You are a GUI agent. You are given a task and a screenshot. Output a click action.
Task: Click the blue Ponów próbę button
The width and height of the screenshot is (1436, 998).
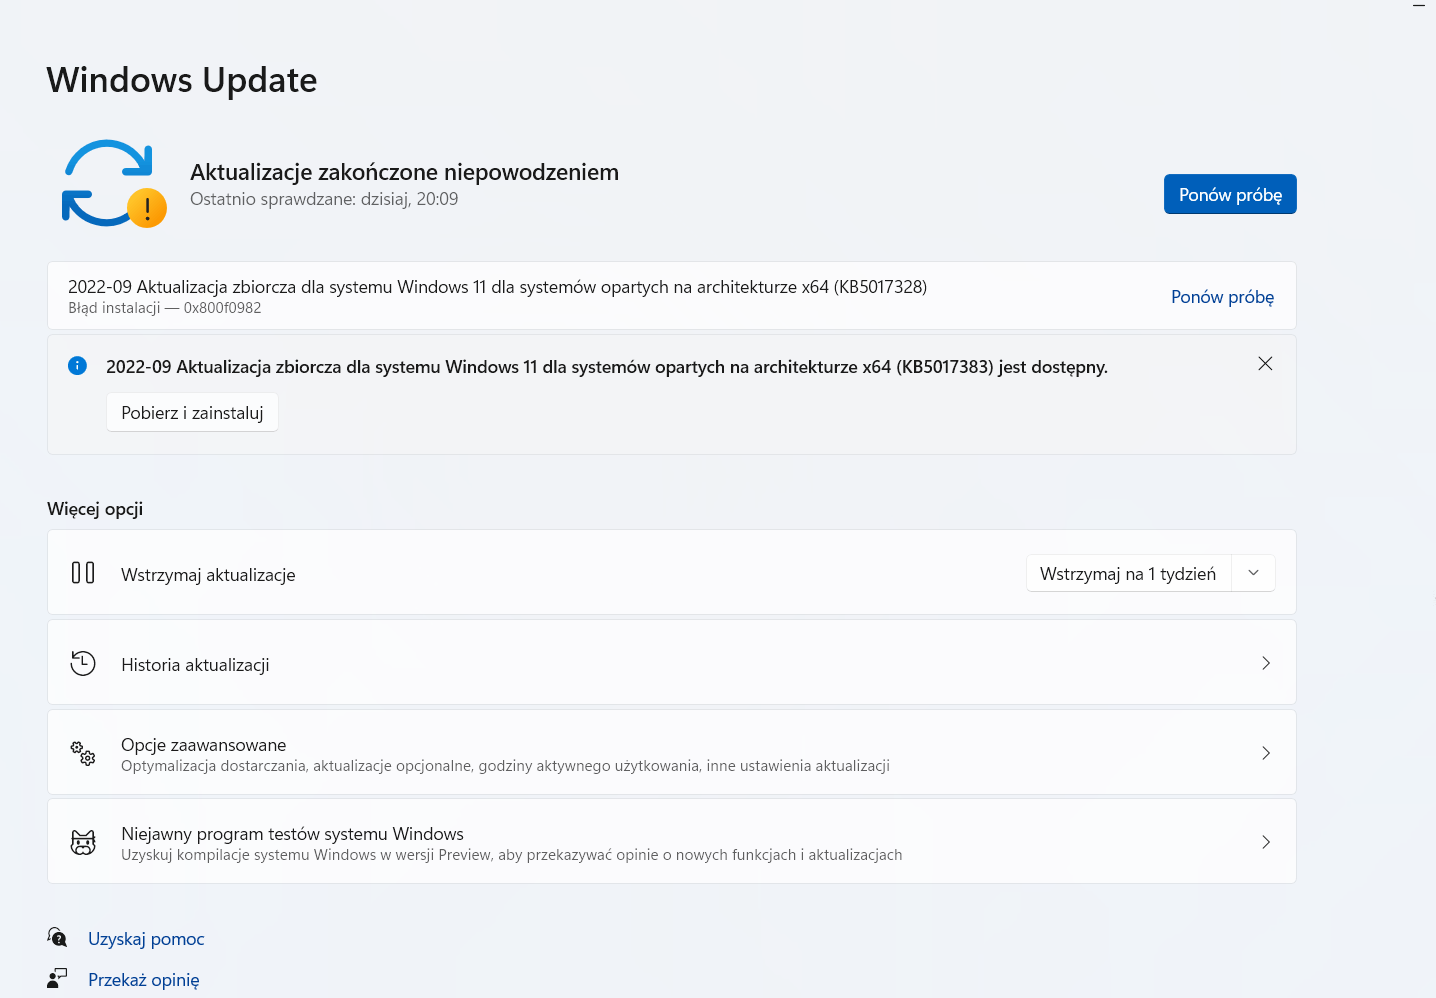[1230, 194]
